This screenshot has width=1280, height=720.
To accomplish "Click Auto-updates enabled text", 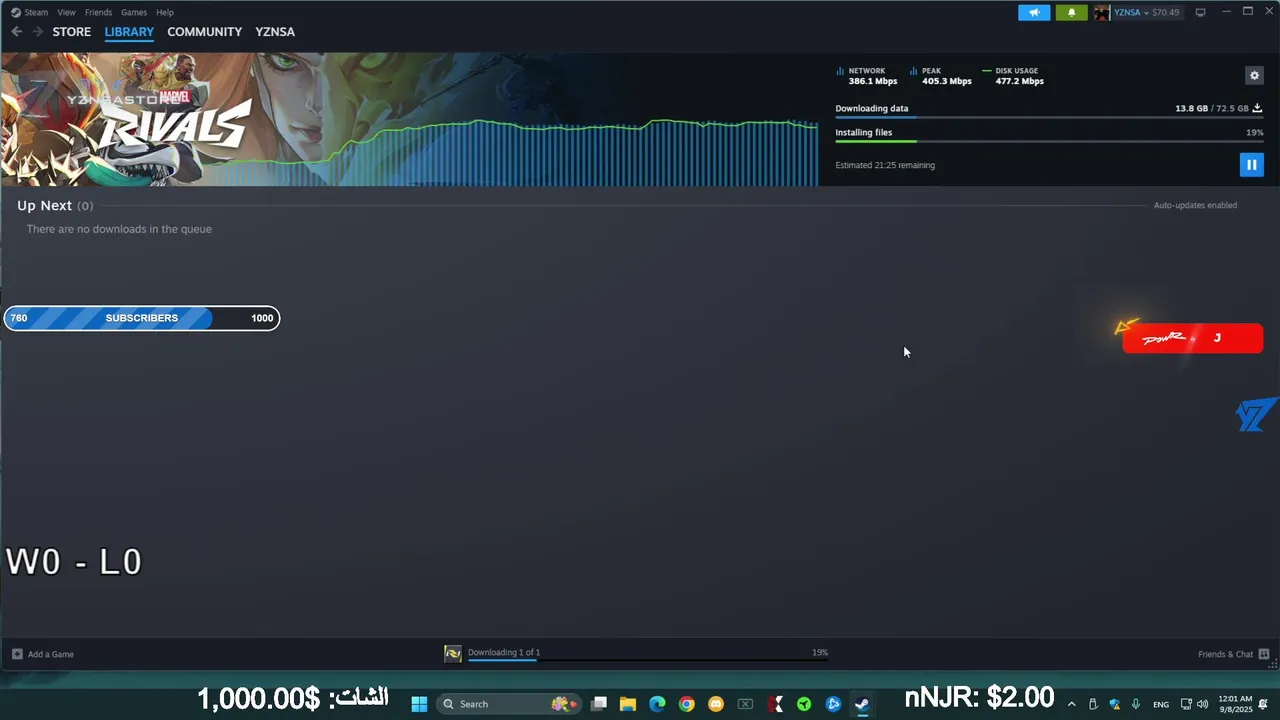I will click(x=1195, y=205).
